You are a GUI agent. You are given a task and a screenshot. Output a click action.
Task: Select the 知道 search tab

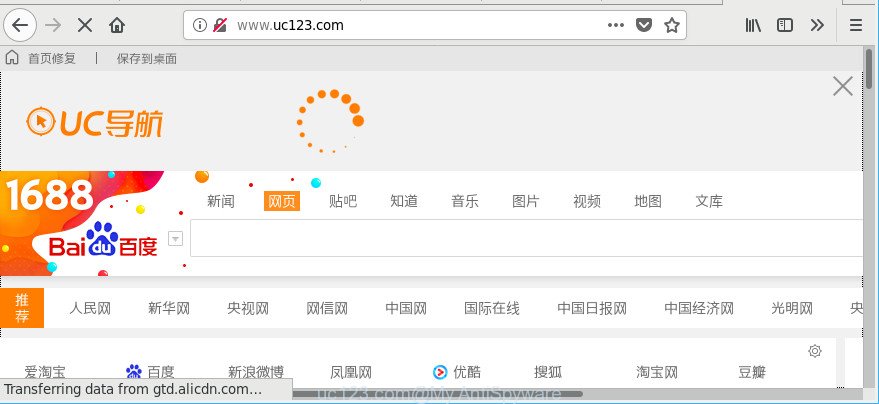pyautogui.click(x=404, y=201)
